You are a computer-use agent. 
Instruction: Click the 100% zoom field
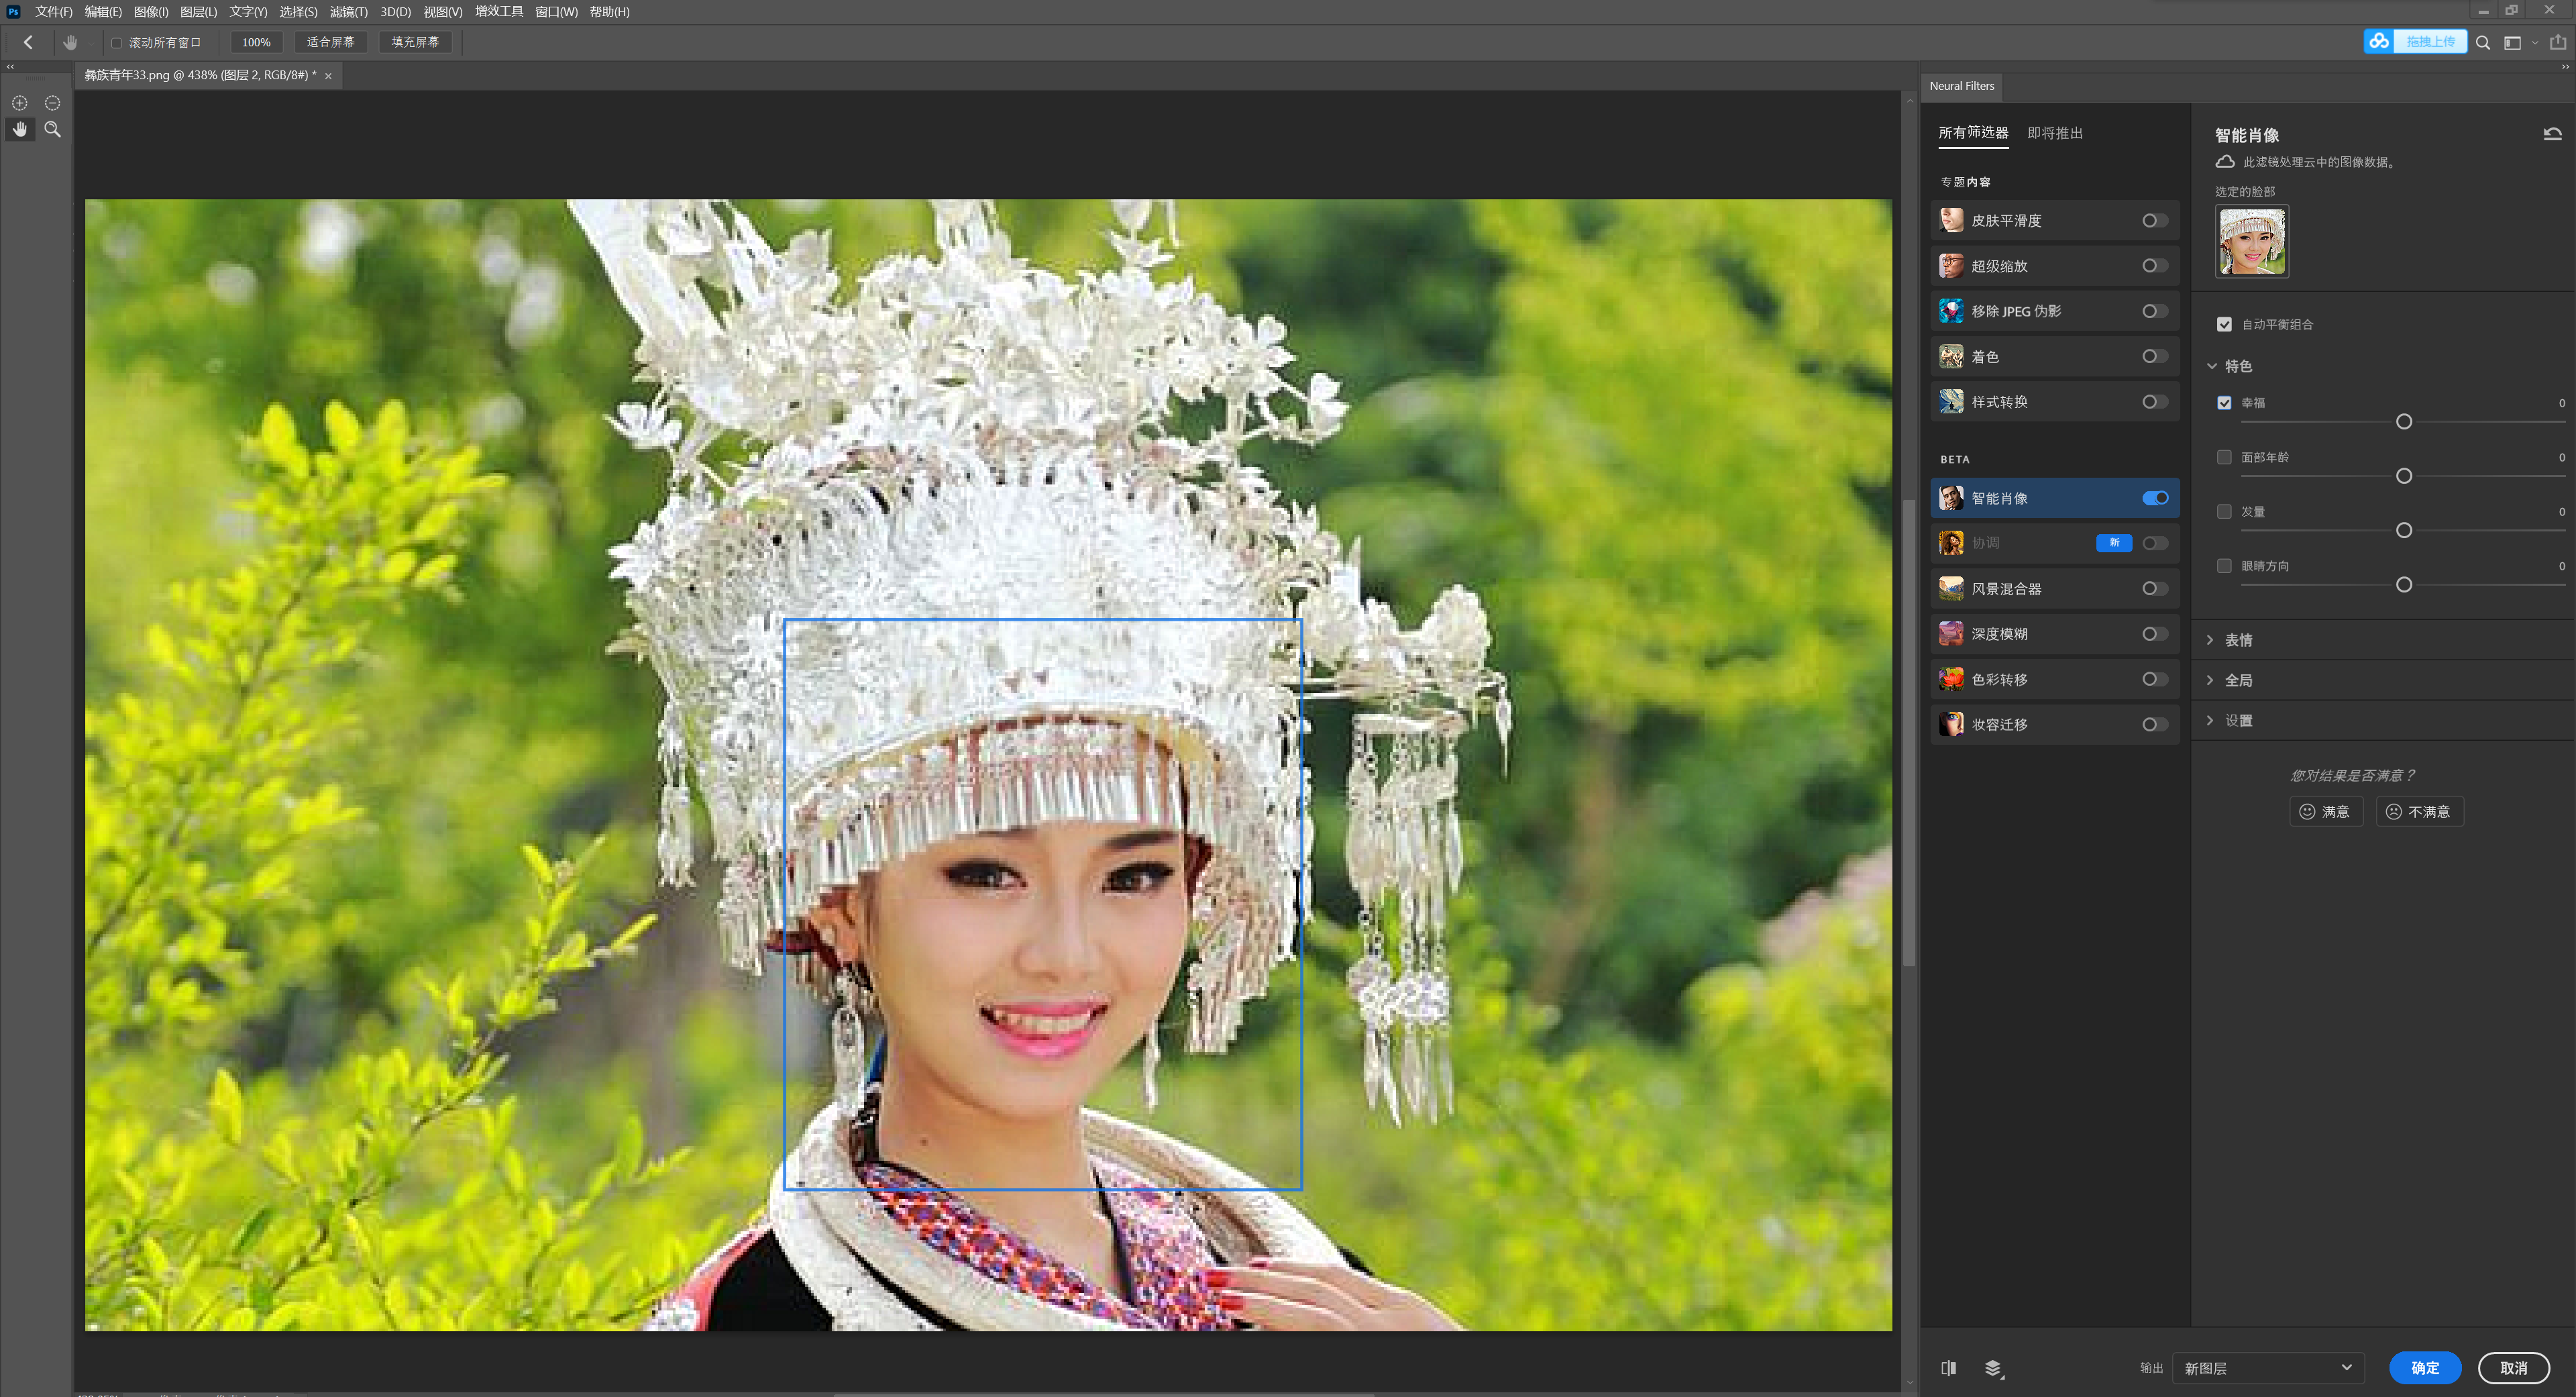pos(256,42)
